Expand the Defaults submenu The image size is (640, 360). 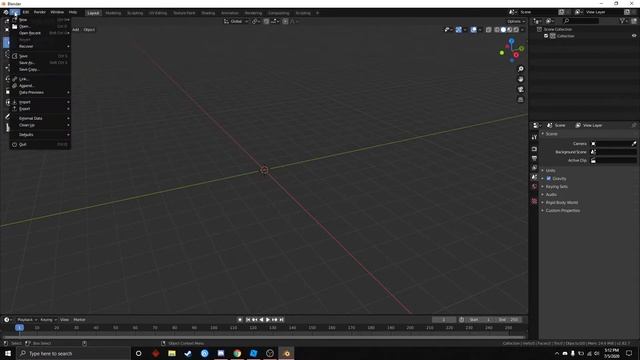40,135
